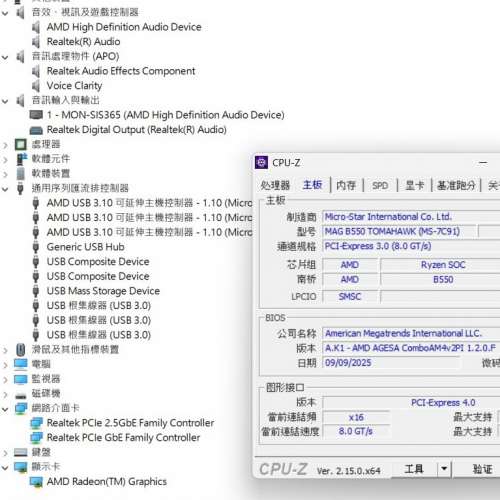
Task: Minimize the CPU-Z window
Action: click(x=483, y=163)
